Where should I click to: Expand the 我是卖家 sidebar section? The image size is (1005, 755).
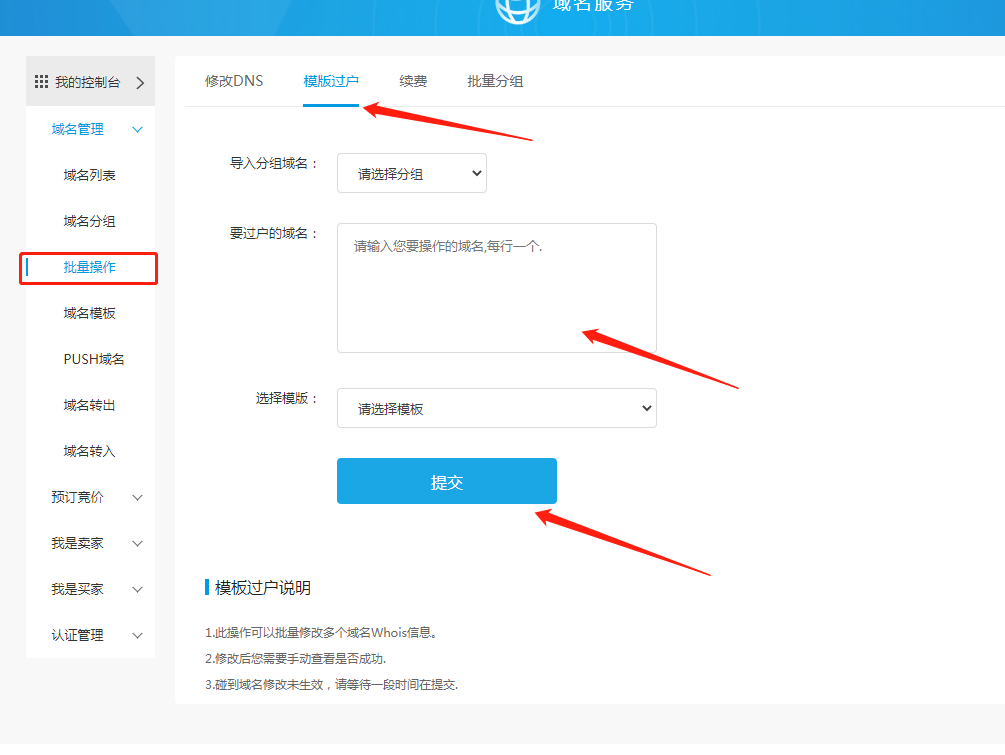point(138,543)
